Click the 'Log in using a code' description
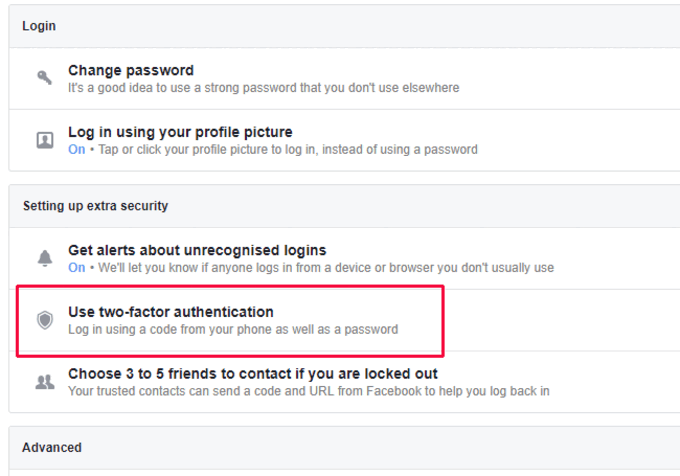The image size is (680, 476). click(x=233, y=329)
